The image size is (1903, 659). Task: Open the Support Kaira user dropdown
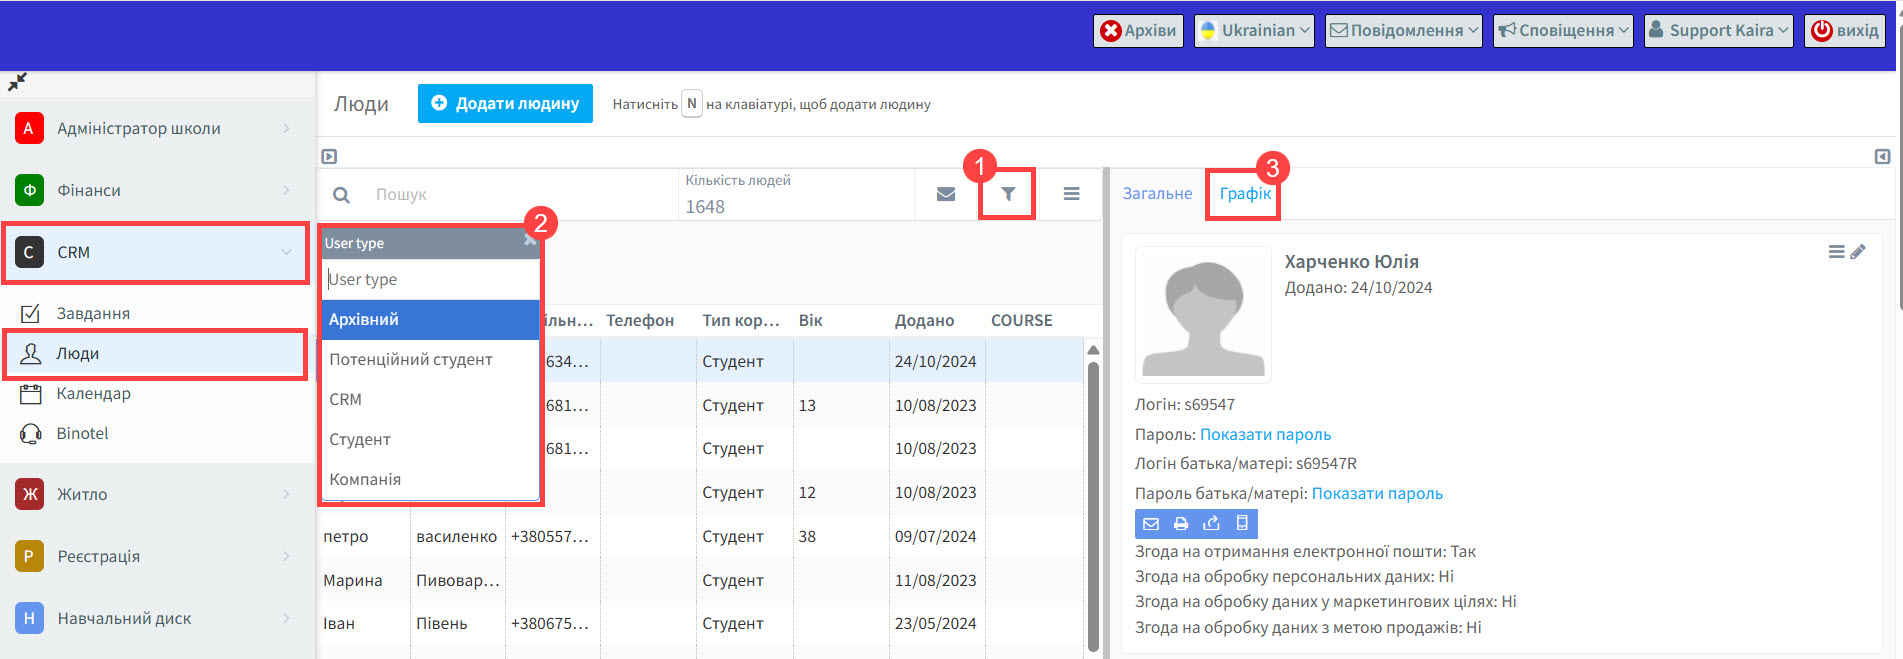(1718, 30)
